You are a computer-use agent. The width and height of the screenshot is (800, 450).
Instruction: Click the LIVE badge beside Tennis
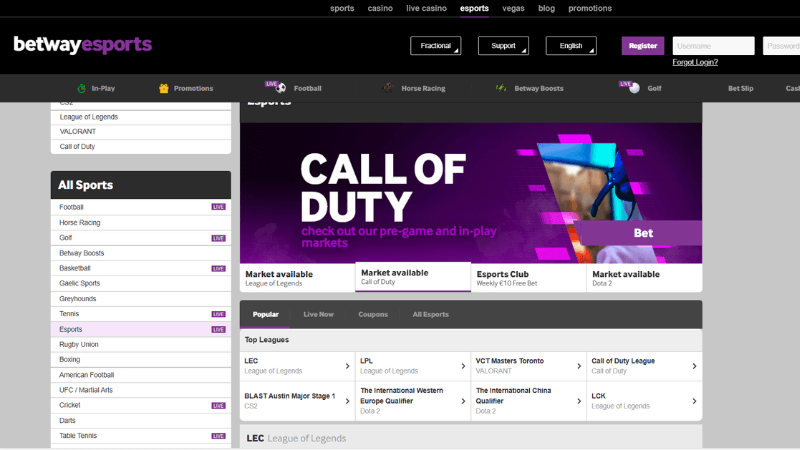pos(218,314)
